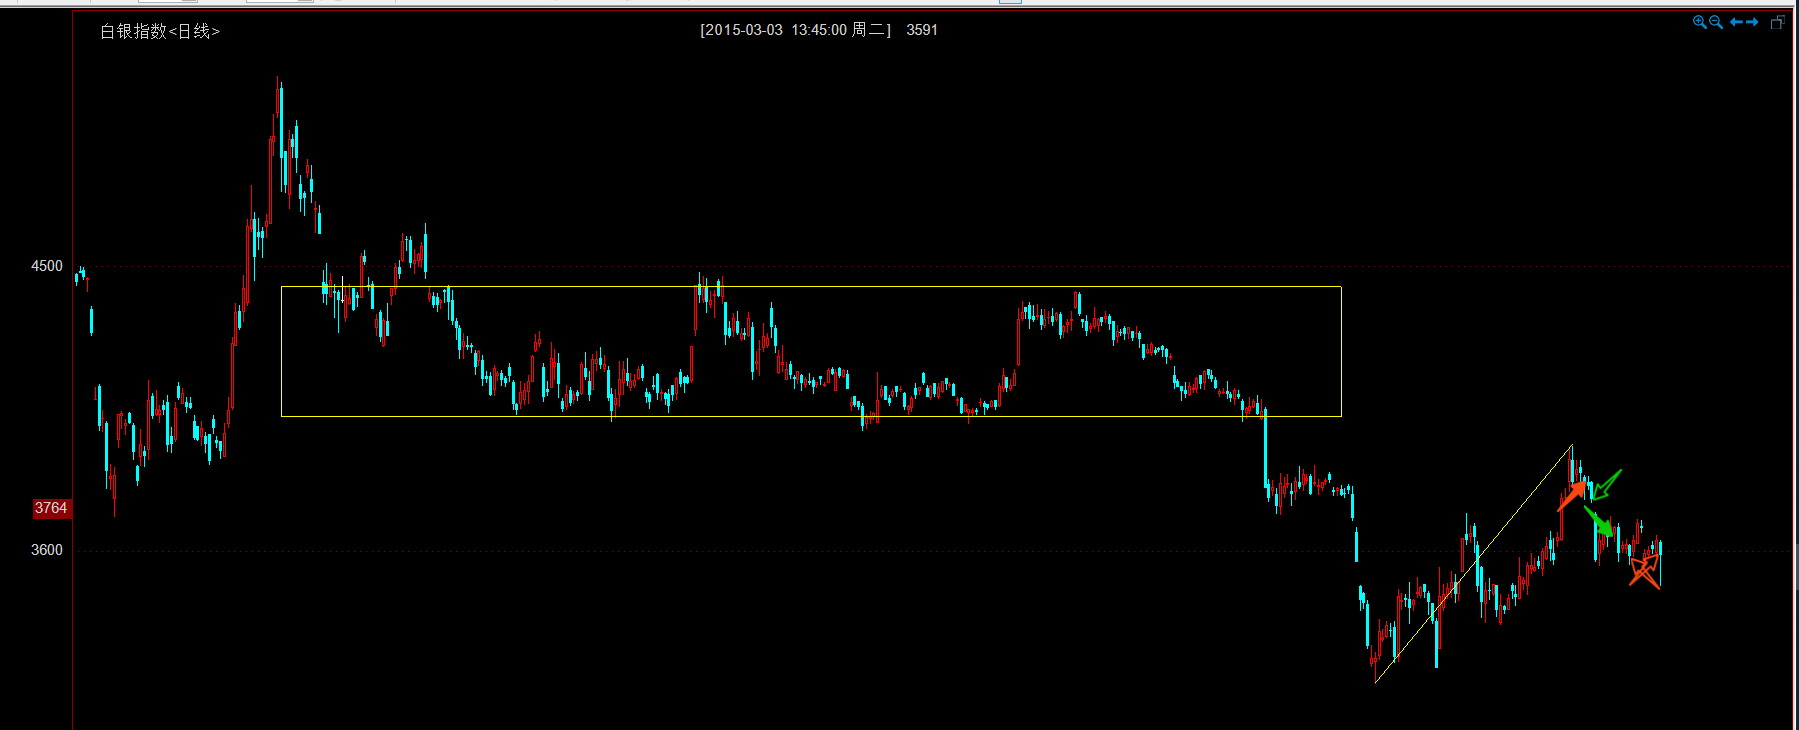This screenshot has width=1799, height=730.
Task: Click the restore window icon of chart
Action: click(x=1777, y=22)
